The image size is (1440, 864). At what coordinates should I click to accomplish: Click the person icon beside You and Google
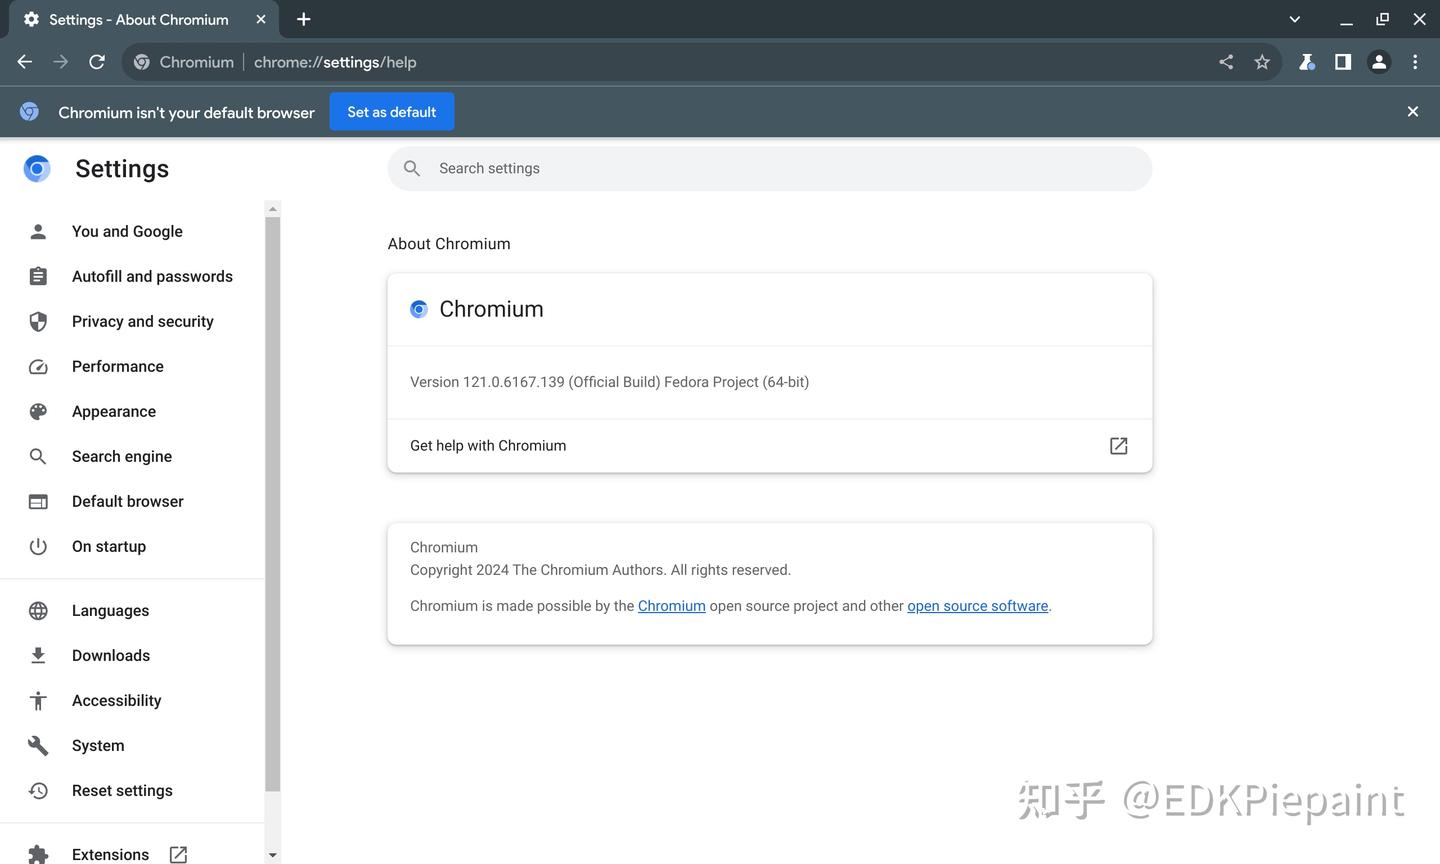click(x=38, y=231)
